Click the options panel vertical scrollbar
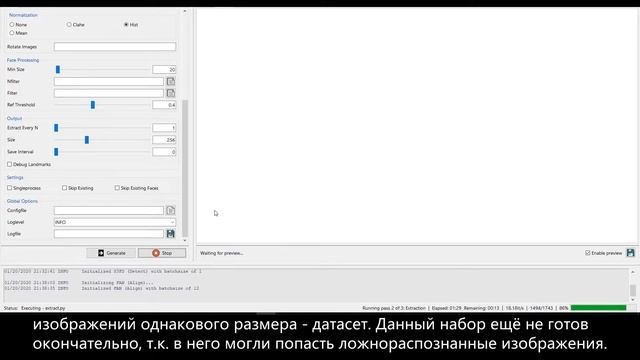The image size is (640, 360). [x=185, y=168]
